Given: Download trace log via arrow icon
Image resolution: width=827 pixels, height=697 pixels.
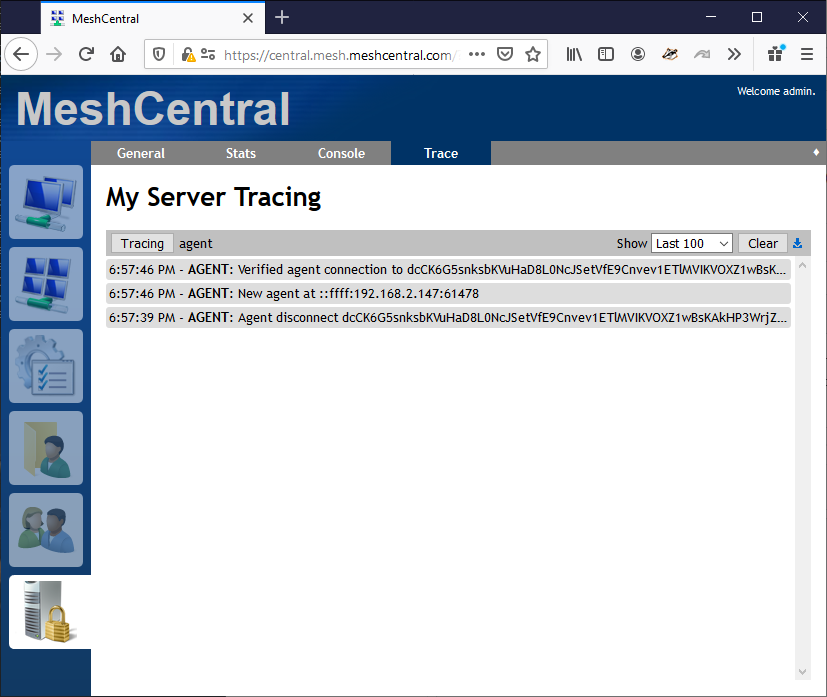Looking at the screenshot, I should 797,243.
